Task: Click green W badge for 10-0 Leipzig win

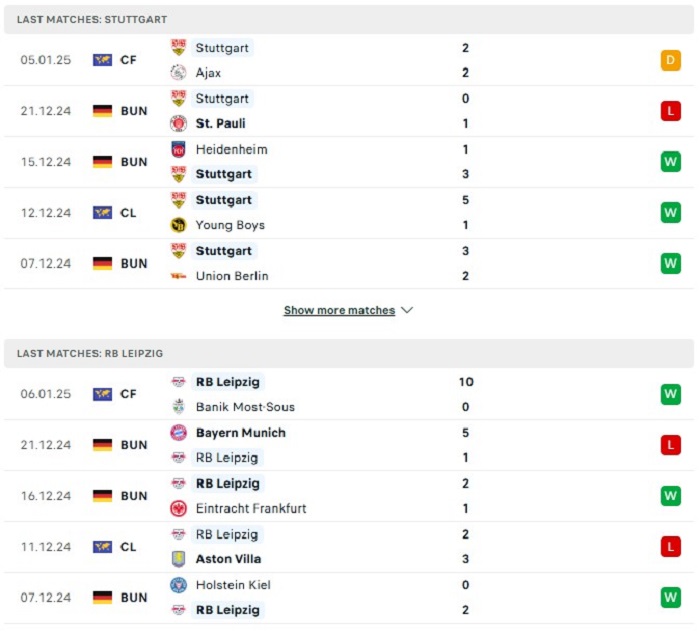Action: point(671,394)
